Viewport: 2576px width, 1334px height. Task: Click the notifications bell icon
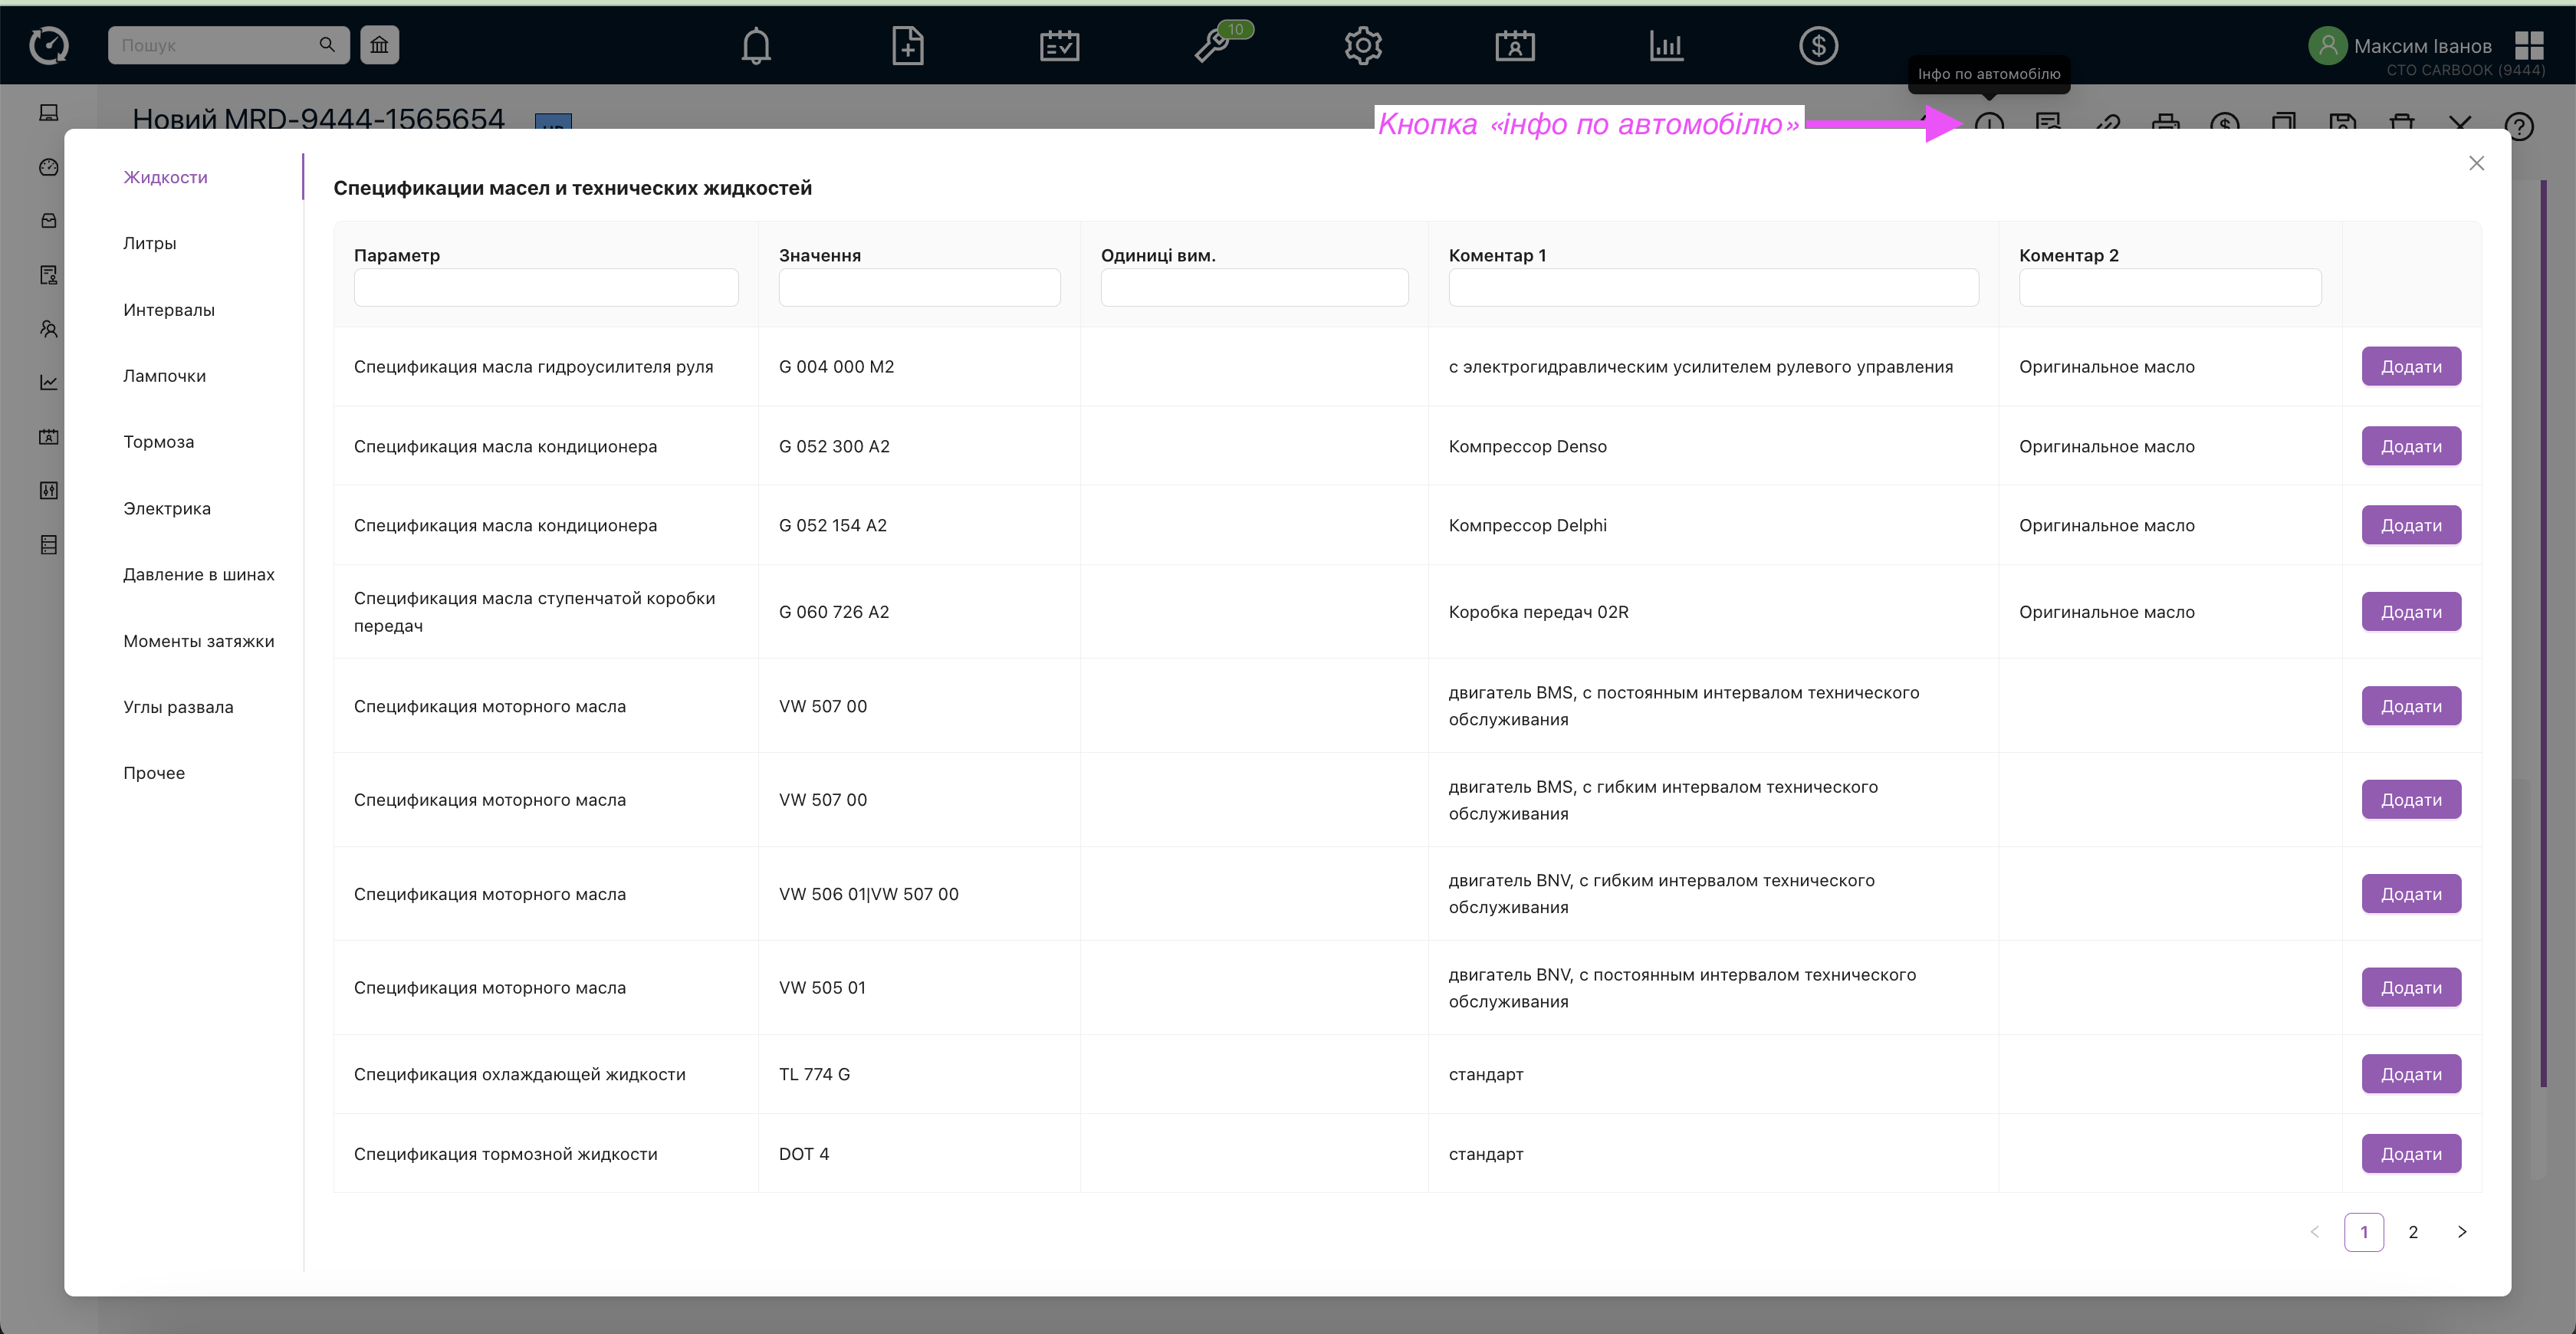tap(756, 46)
